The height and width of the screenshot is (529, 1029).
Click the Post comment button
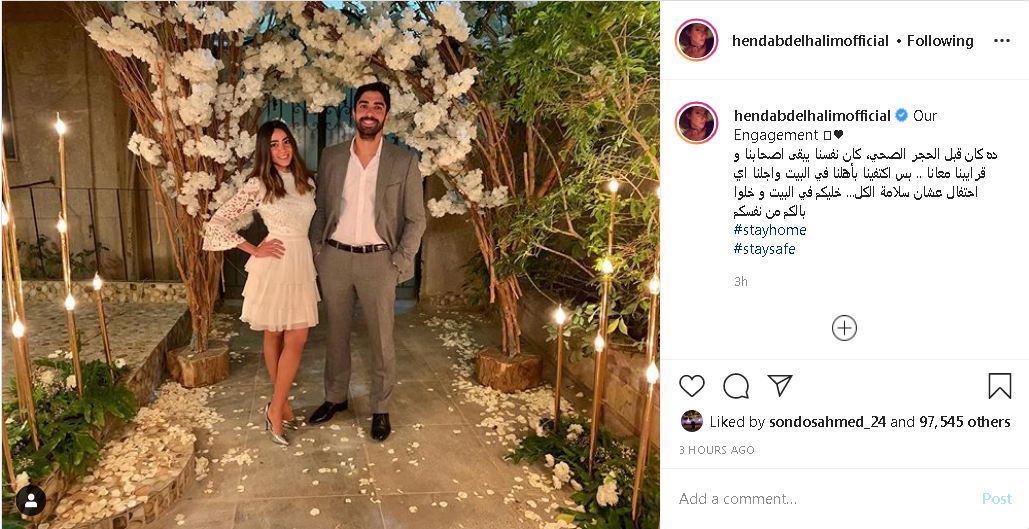pyautogui.click(x=997, y=499)
